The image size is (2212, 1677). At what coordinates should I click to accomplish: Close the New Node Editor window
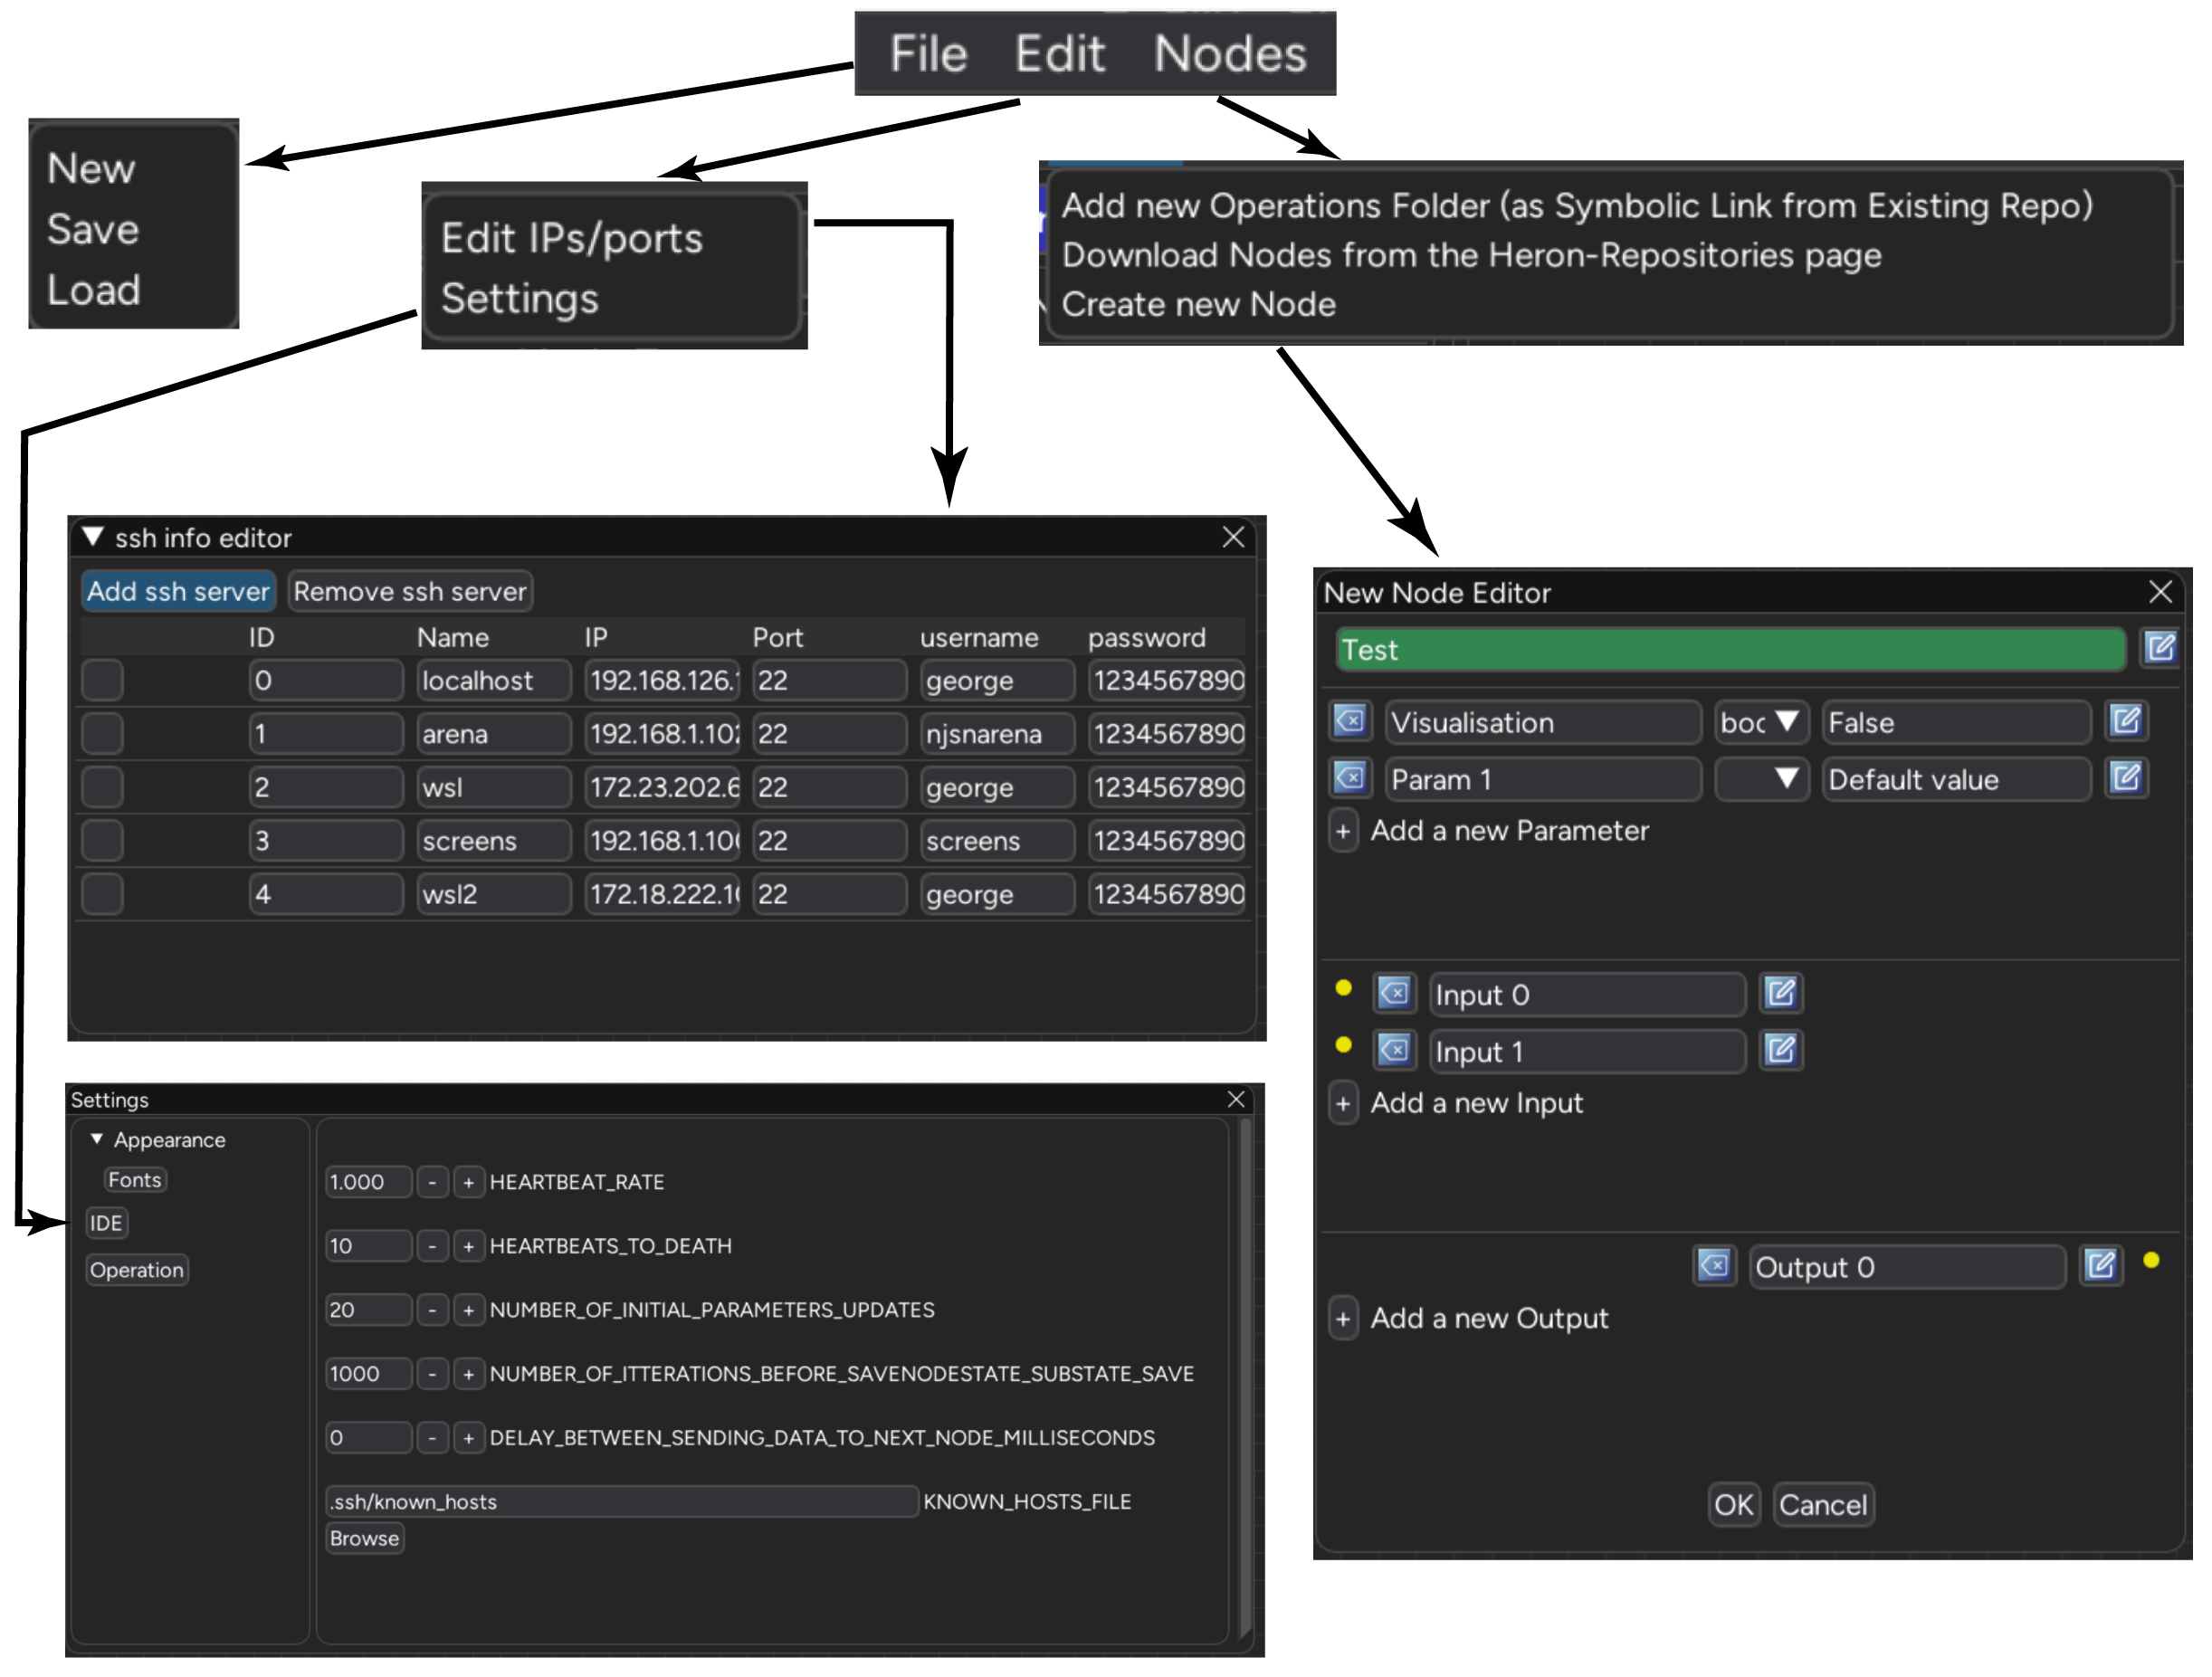2159,593
